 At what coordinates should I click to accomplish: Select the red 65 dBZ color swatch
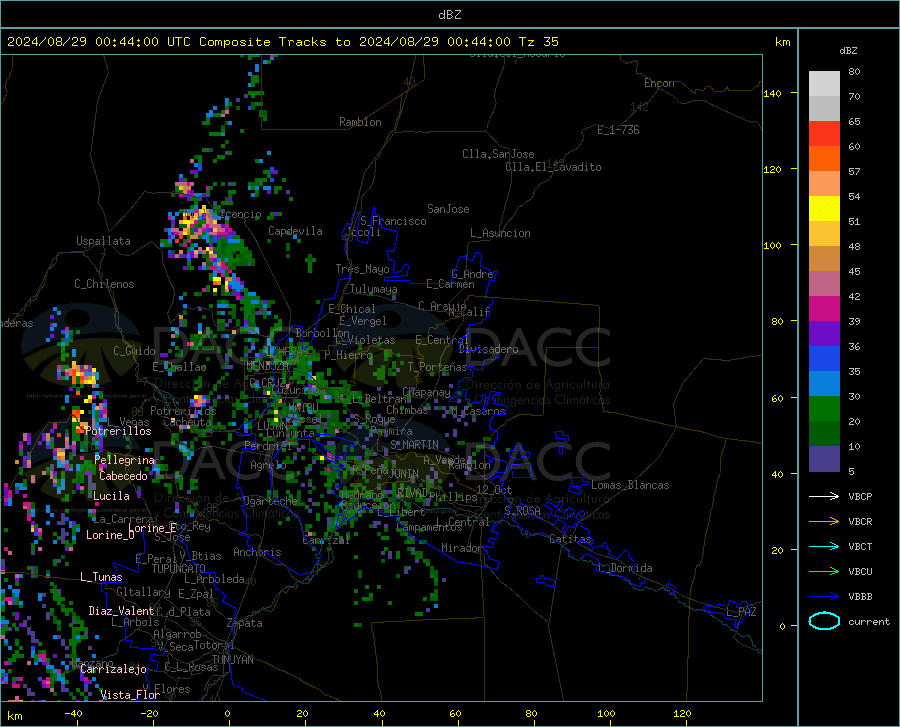[x=824, y=134]
